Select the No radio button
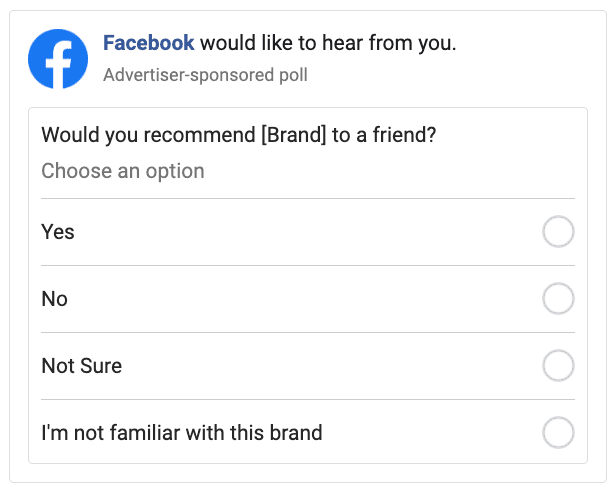Image resolution: width=614 pixels, height=492 pixels. 558,299
